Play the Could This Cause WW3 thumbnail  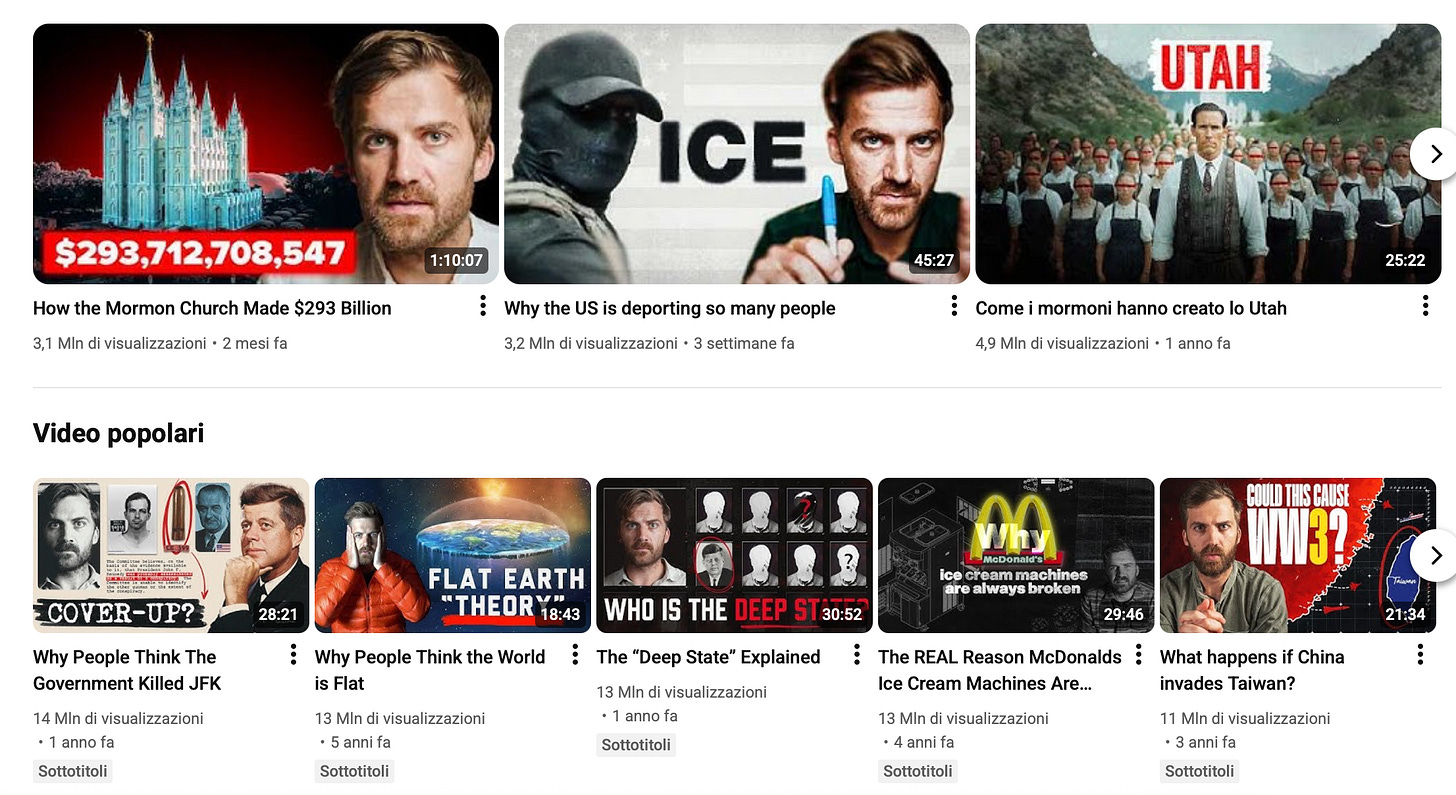[1298, 555]
